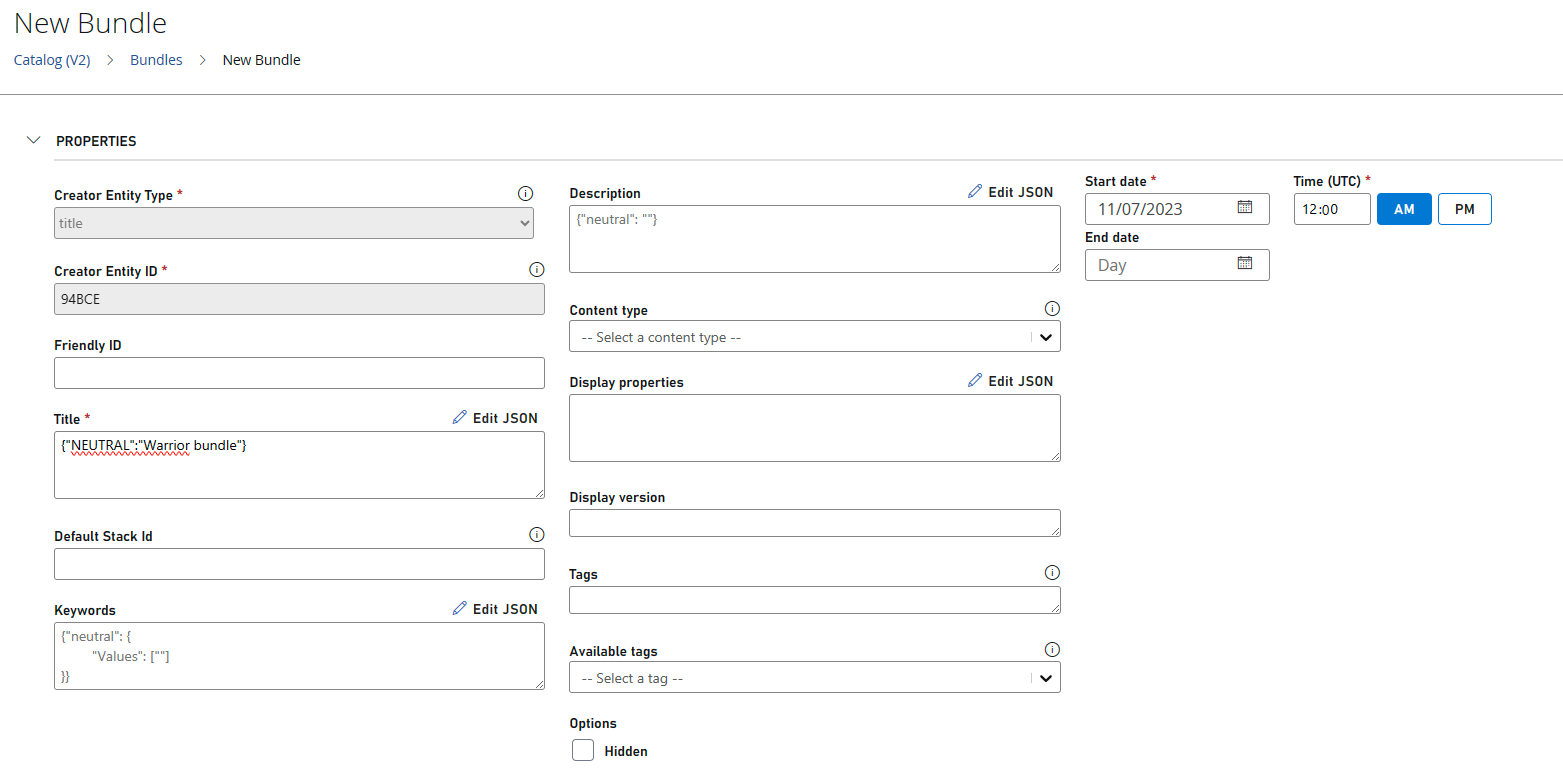
Task: Go to Catalog (V2) breadcrumb
Action: [52, 60]
